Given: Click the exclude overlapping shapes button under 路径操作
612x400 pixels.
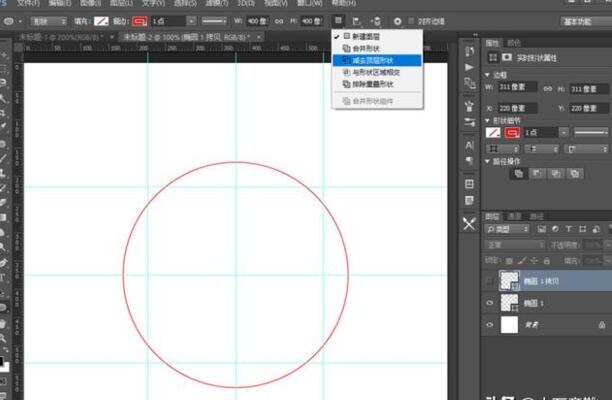Looking at the screenshot, I should click(575, 174).
